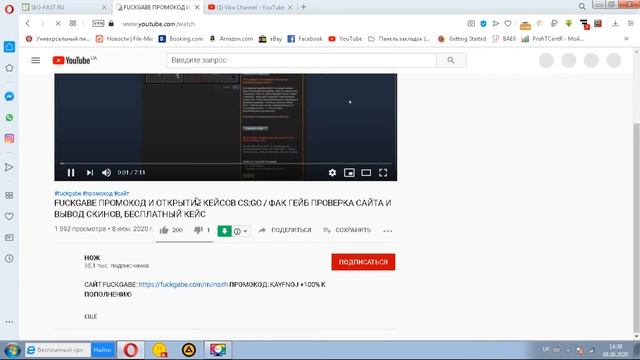Open the Amazon.com bookmark
This screenshot has width=640, height=360.
[x=231, y=39]
